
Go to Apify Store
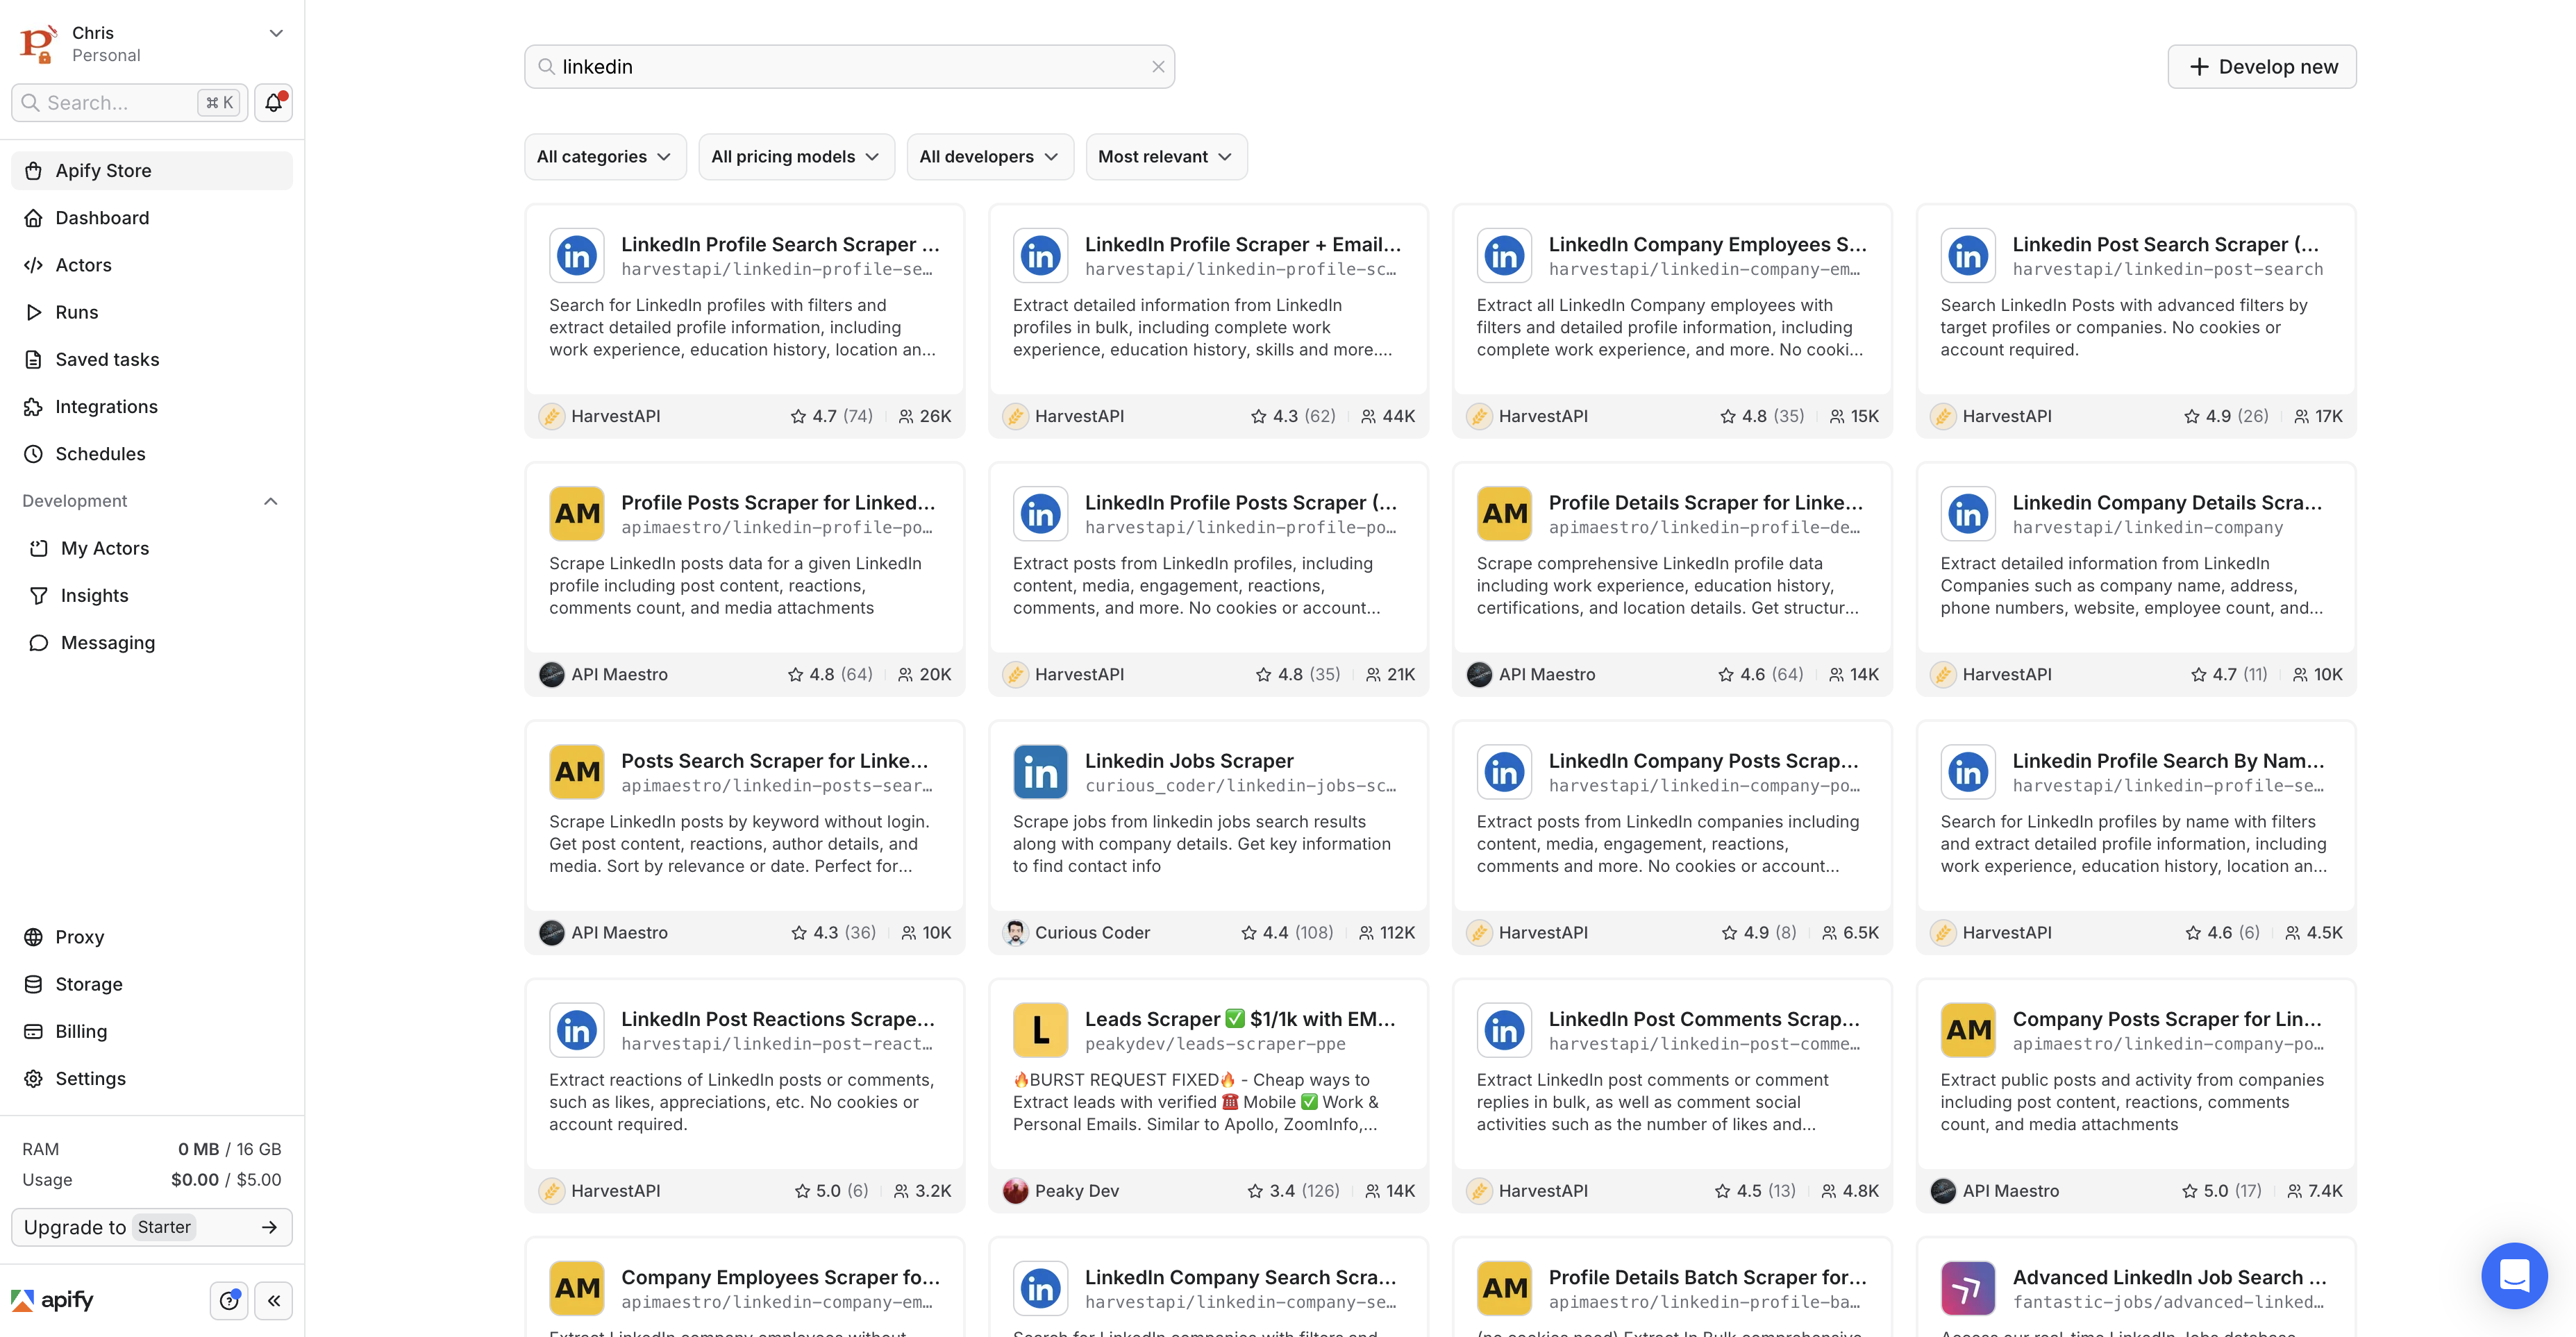(x=152, y=171)
